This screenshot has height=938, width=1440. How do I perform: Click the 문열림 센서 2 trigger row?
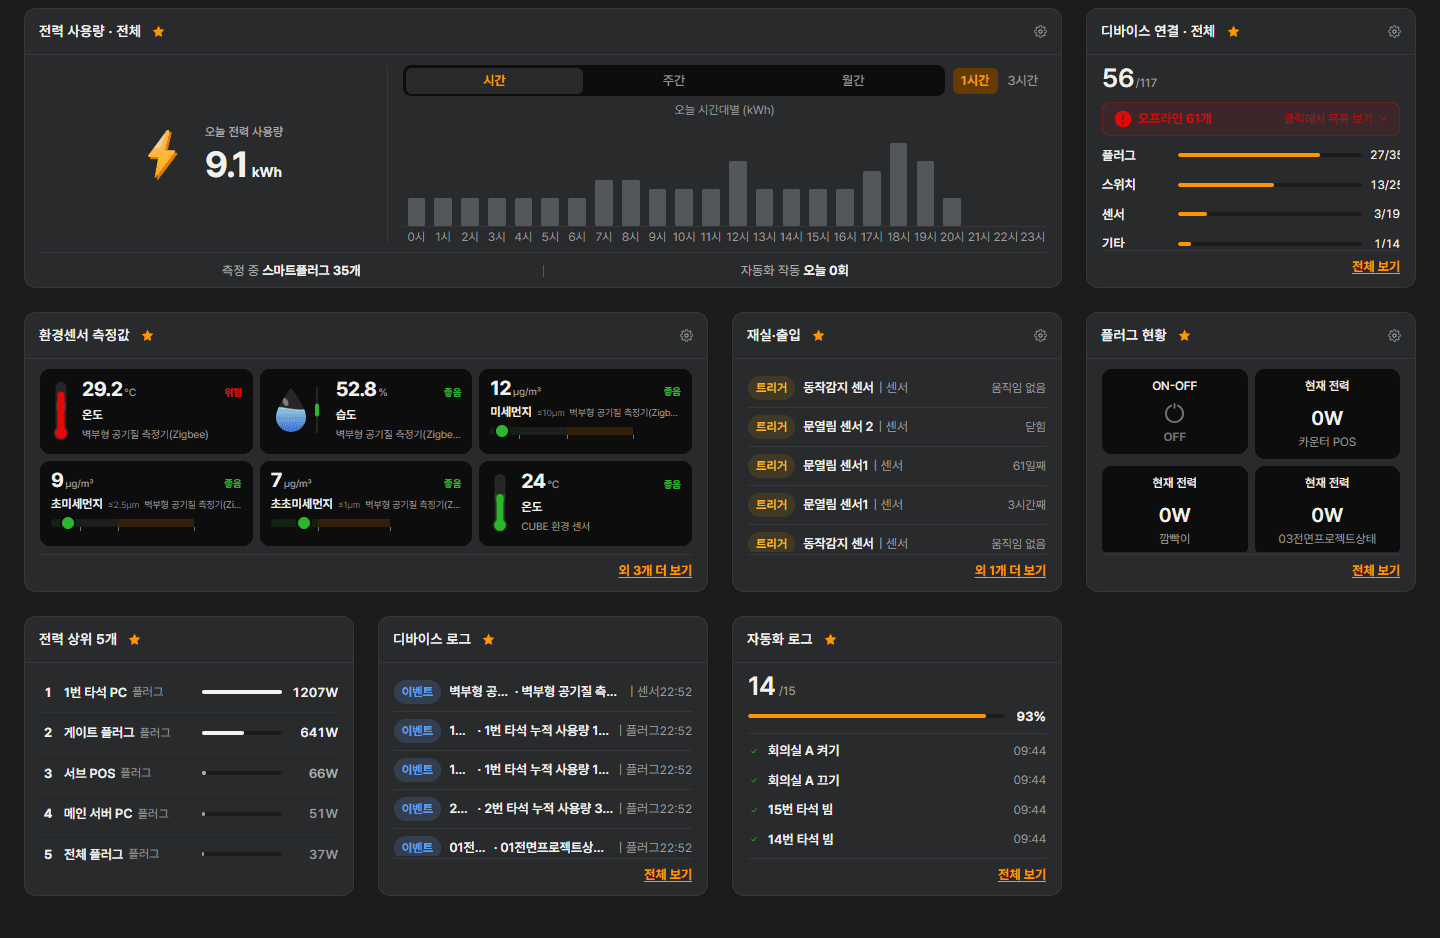[x=897, y=427]
